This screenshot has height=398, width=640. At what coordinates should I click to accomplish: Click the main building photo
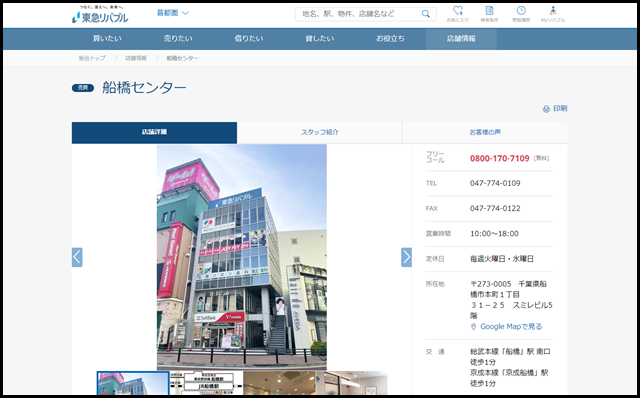click(x=242, y=257)
